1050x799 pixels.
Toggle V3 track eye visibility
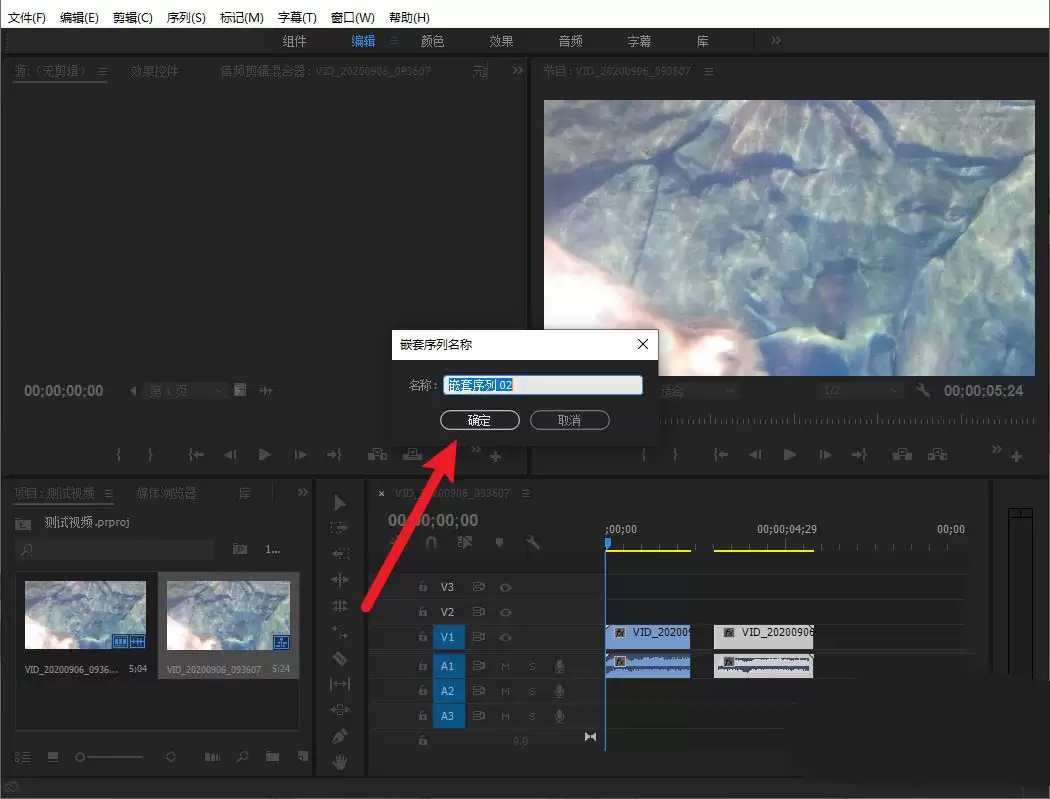point(506,587)
